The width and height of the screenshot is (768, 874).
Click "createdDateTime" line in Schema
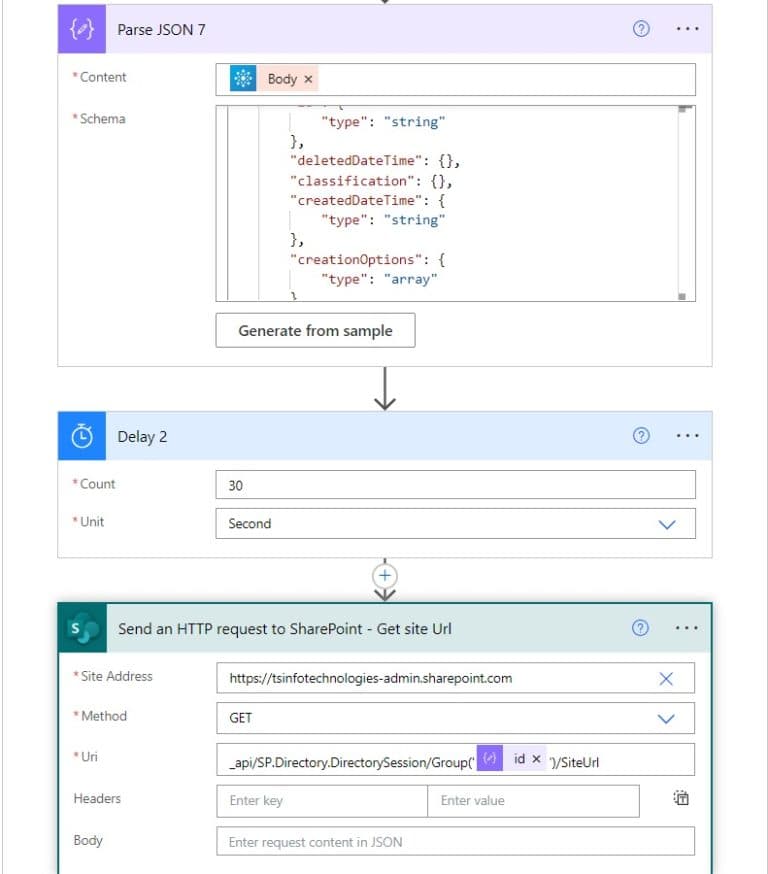(x=367, y=201)
